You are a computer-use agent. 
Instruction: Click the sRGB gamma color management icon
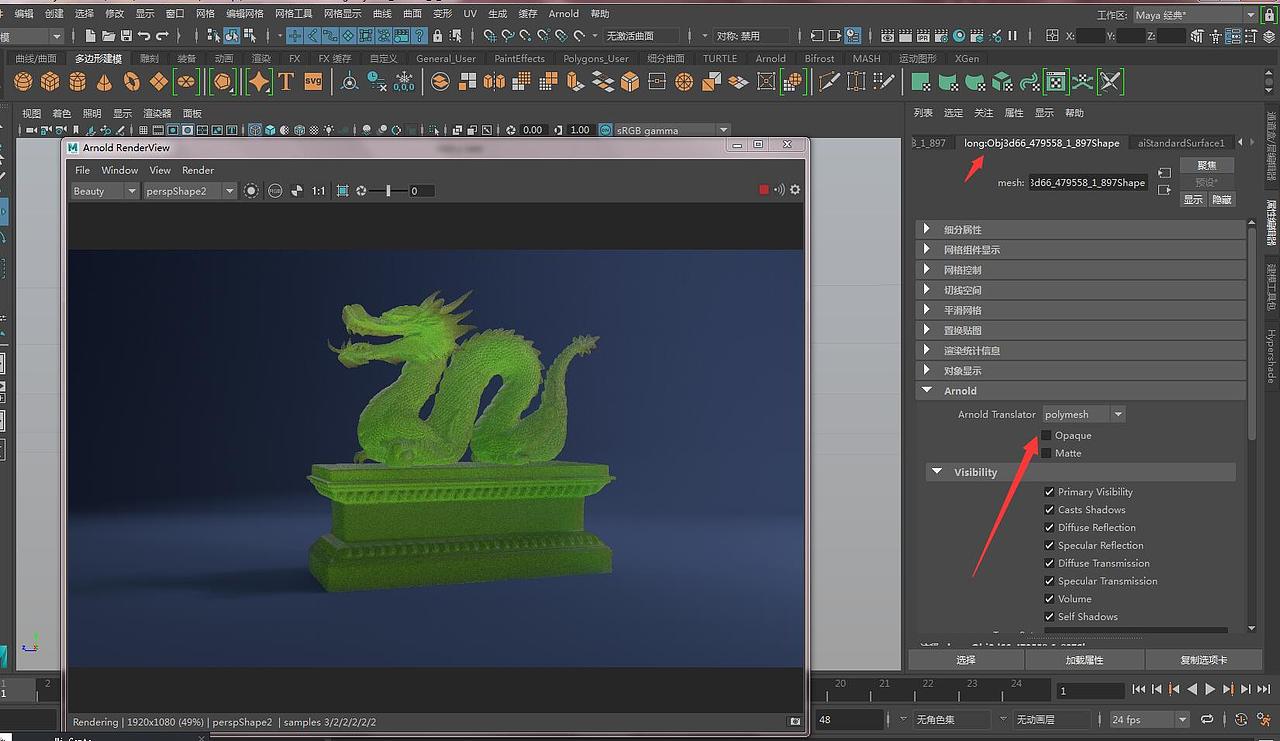coord(606,130)
